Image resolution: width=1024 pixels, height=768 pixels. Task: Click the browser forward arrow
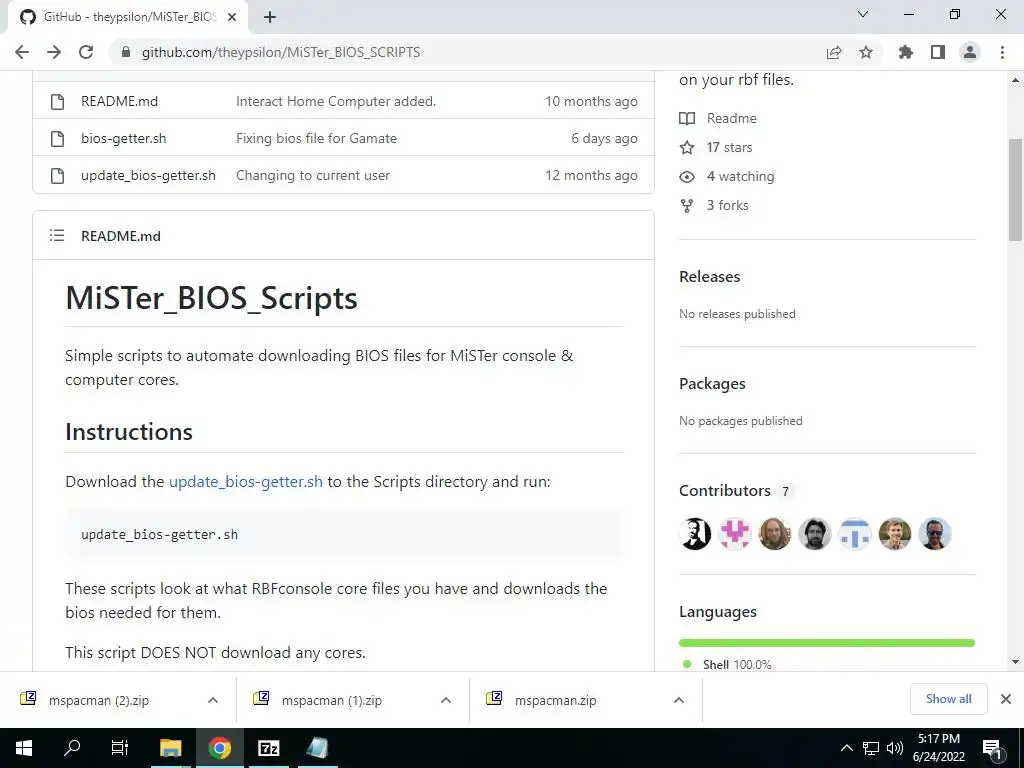(54, 52)
